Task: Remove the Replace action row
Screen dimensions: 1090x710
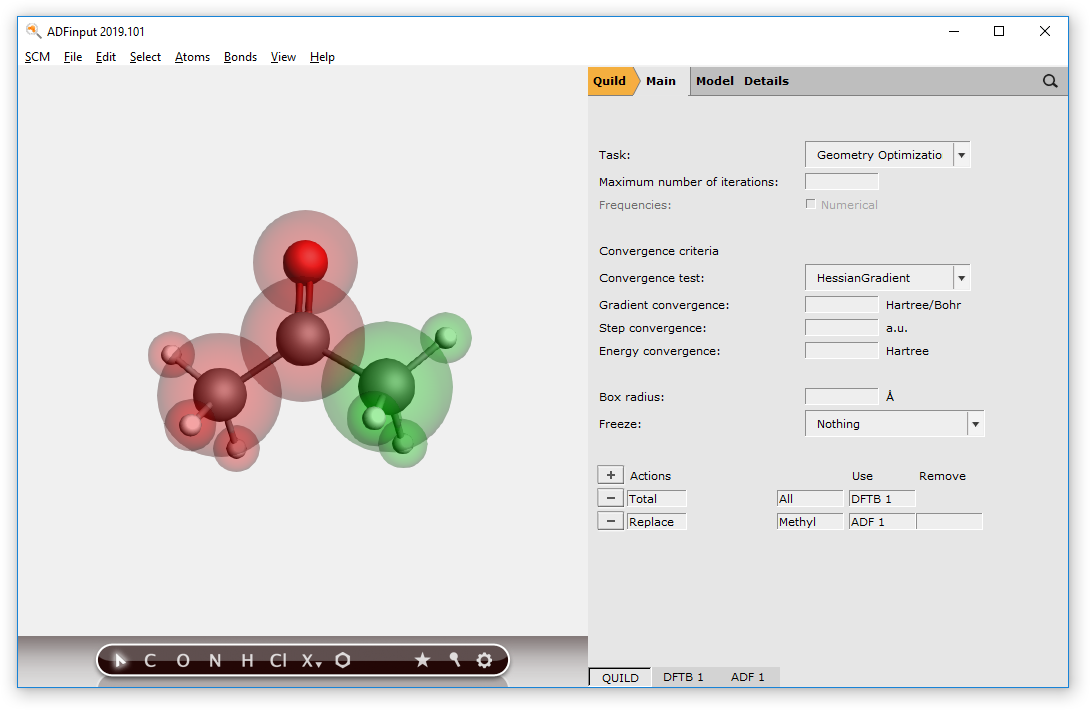Action: (x=610, y=521)
